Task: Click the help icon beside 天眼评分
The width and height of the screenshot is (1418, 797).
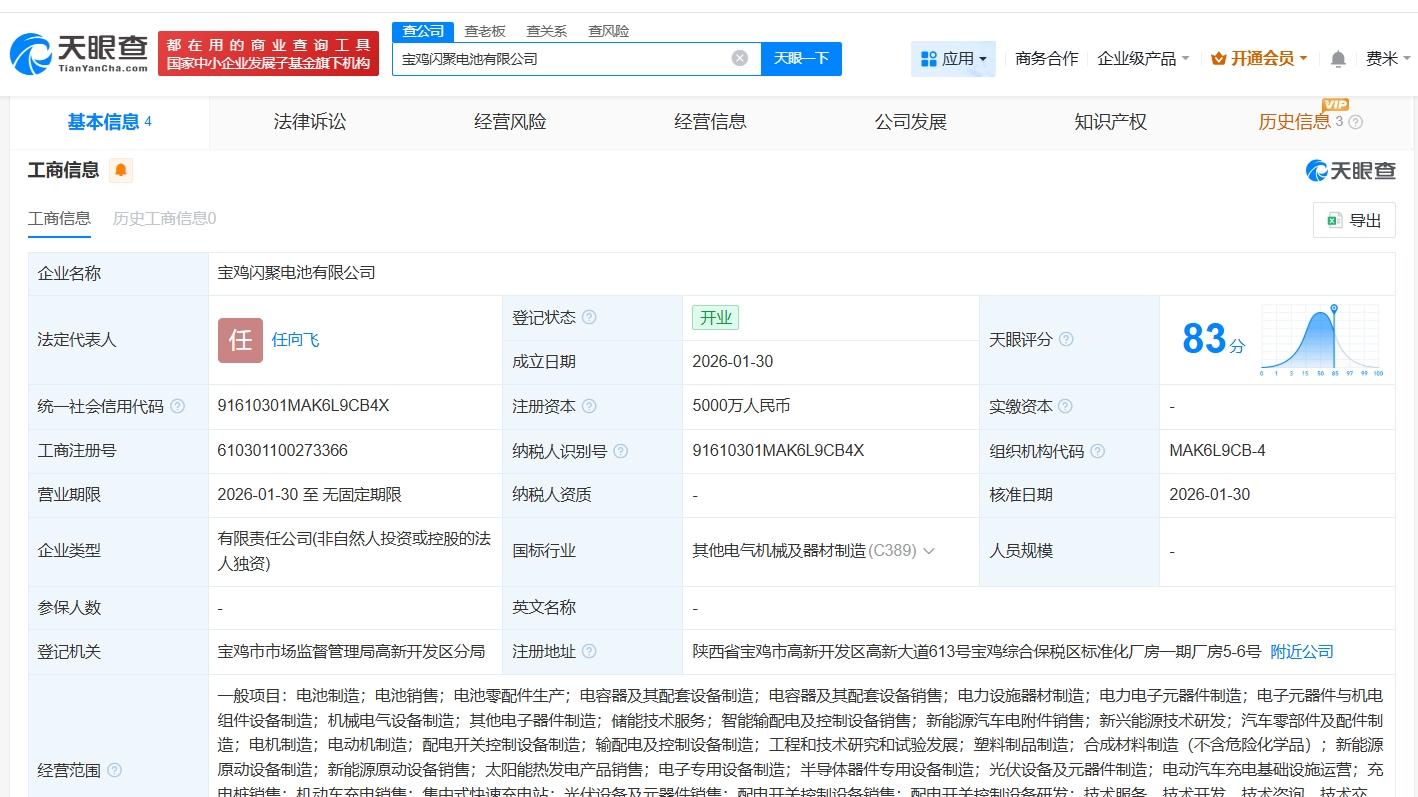Action: point(1066,340)
